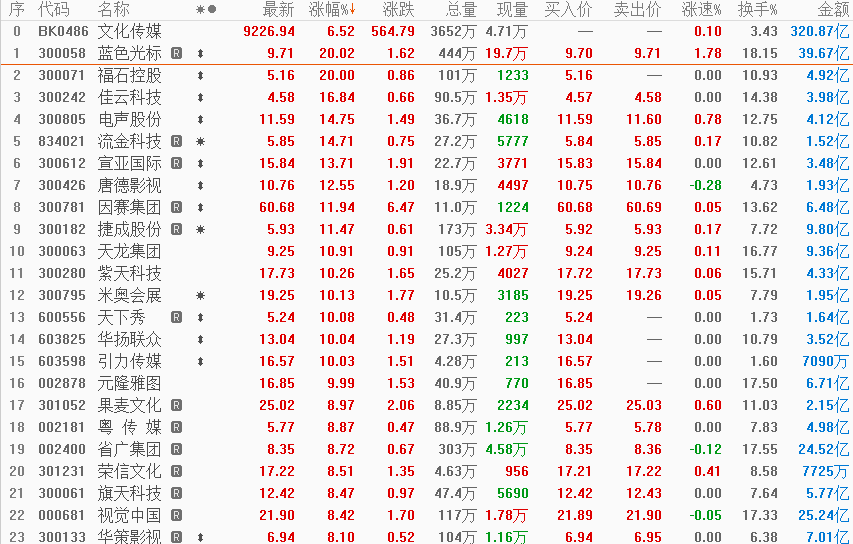
Task: Click the 代码 column header
Action: click(54, 9)
